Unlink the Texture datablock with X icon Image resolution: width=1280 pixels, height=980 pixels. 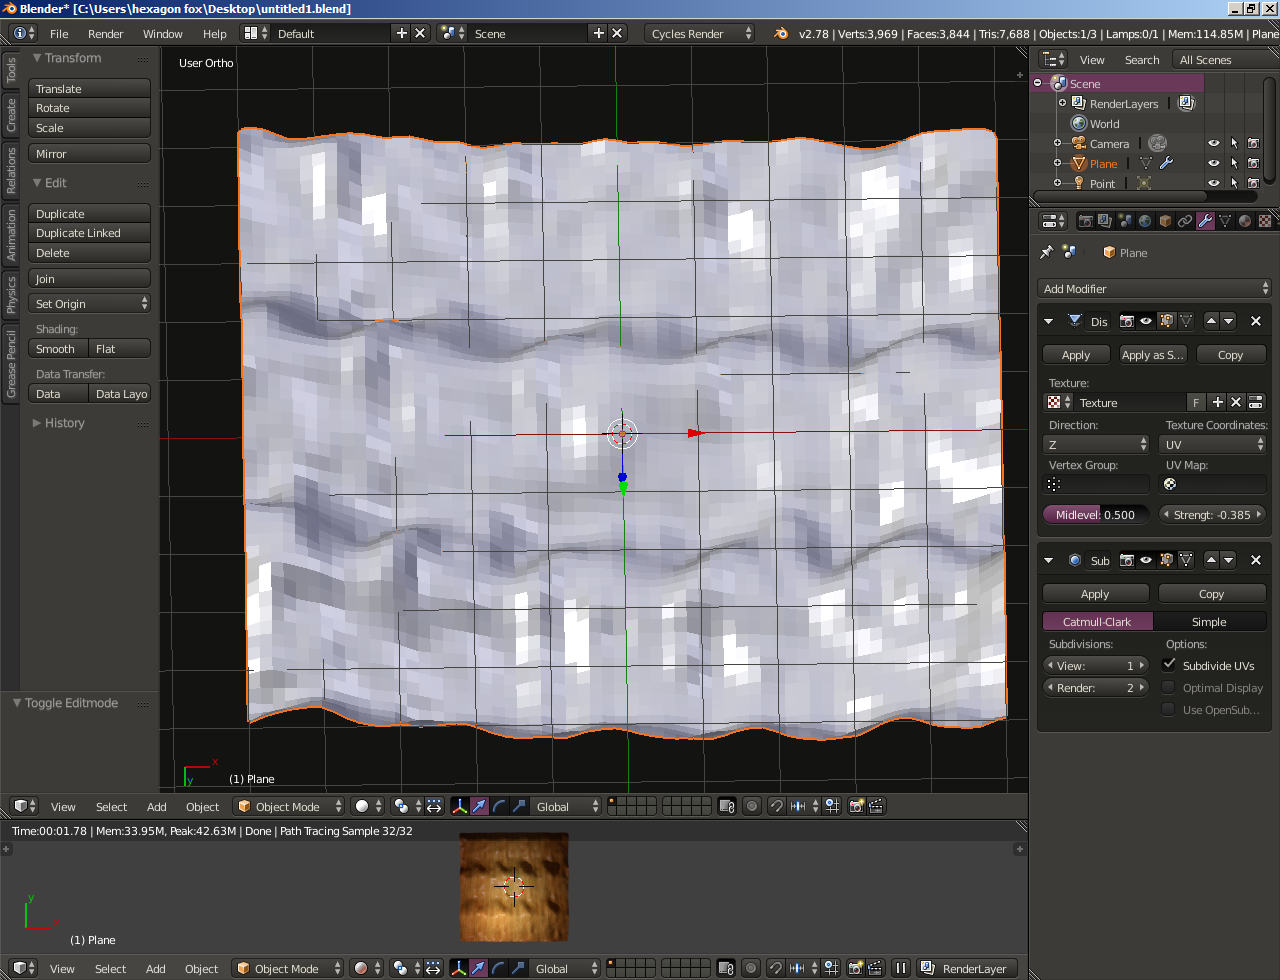1236,402
